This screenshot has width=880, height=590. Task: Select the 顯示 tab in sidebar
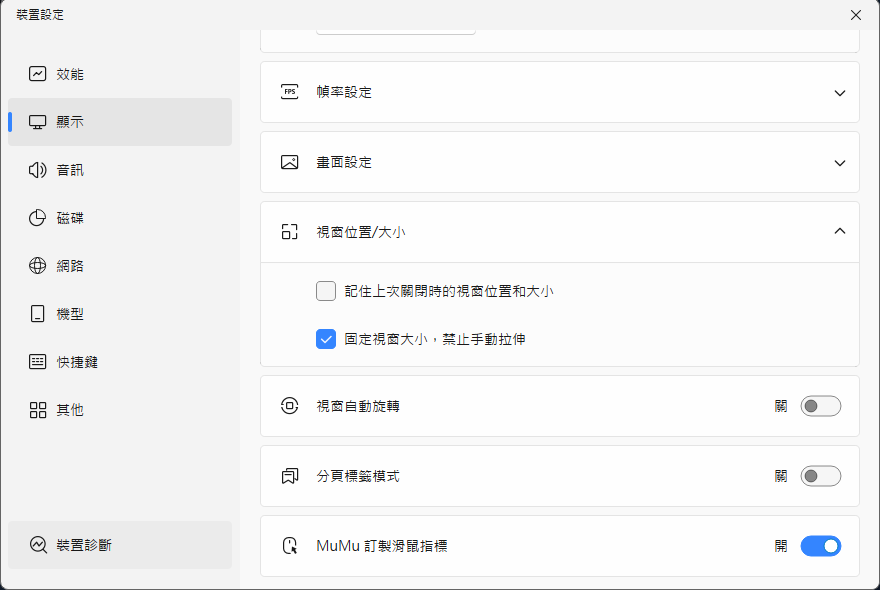coord(120,122)
